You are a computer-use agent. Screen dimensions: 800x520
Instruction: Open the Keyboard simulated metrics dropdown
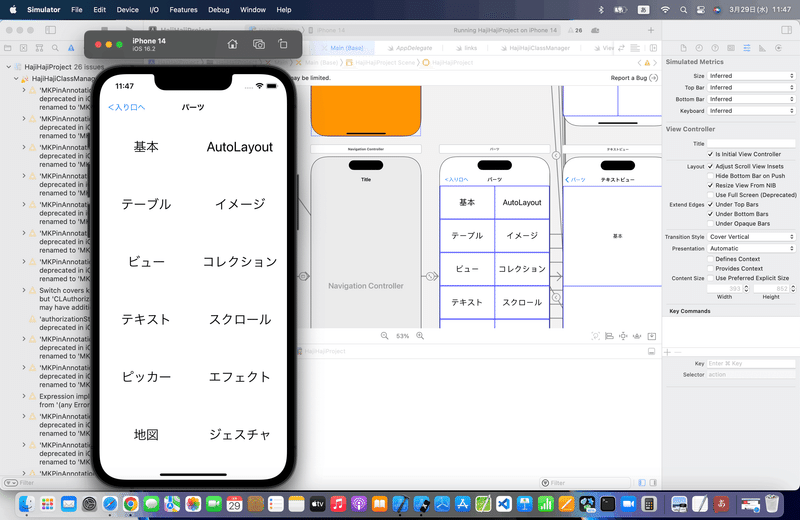point(751,111)
